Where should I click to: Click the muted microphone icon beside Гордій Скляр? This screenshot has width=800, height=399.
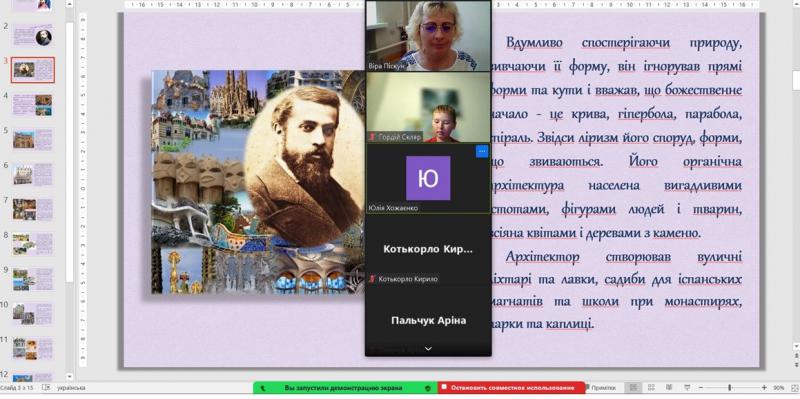(373, 137)
